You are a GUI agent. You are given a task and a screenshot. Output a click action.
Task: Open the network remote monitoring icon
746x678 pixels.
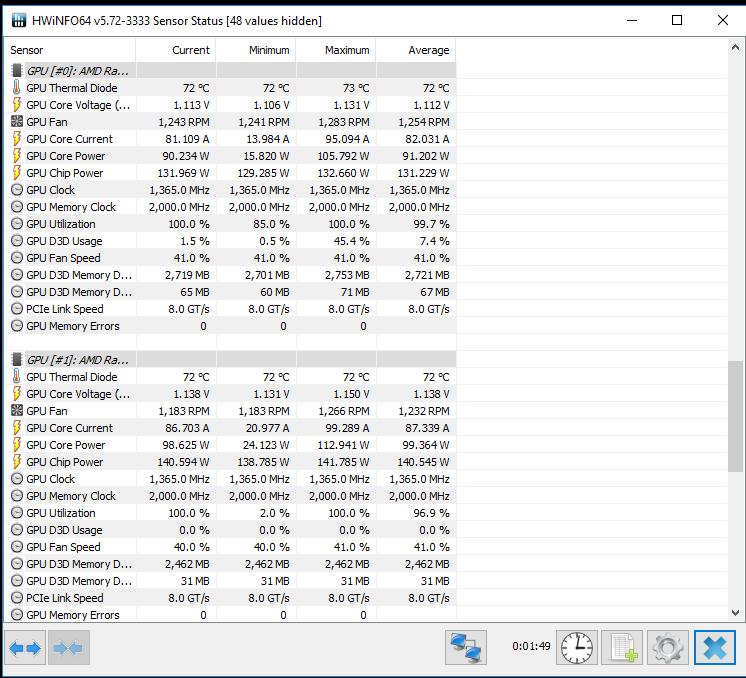click(466, 648)
